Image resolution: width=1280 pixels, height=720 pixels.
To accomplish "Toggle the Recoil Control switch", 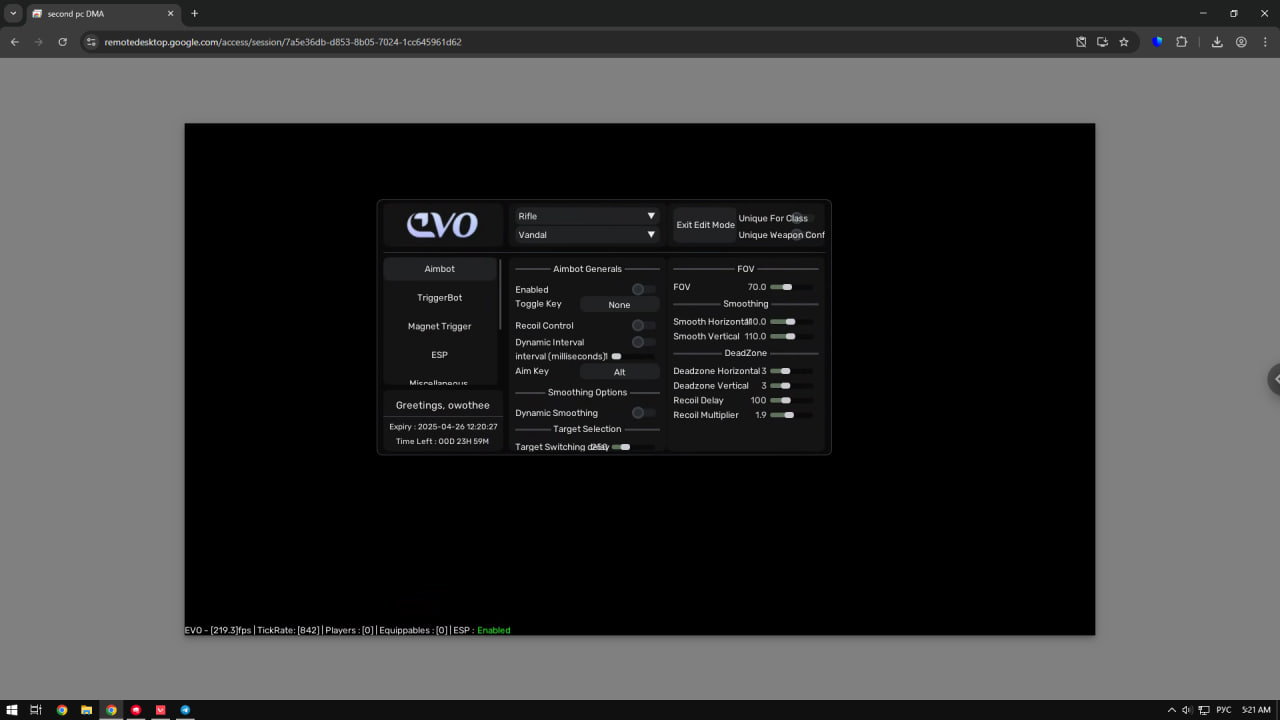I will point(643,326).
